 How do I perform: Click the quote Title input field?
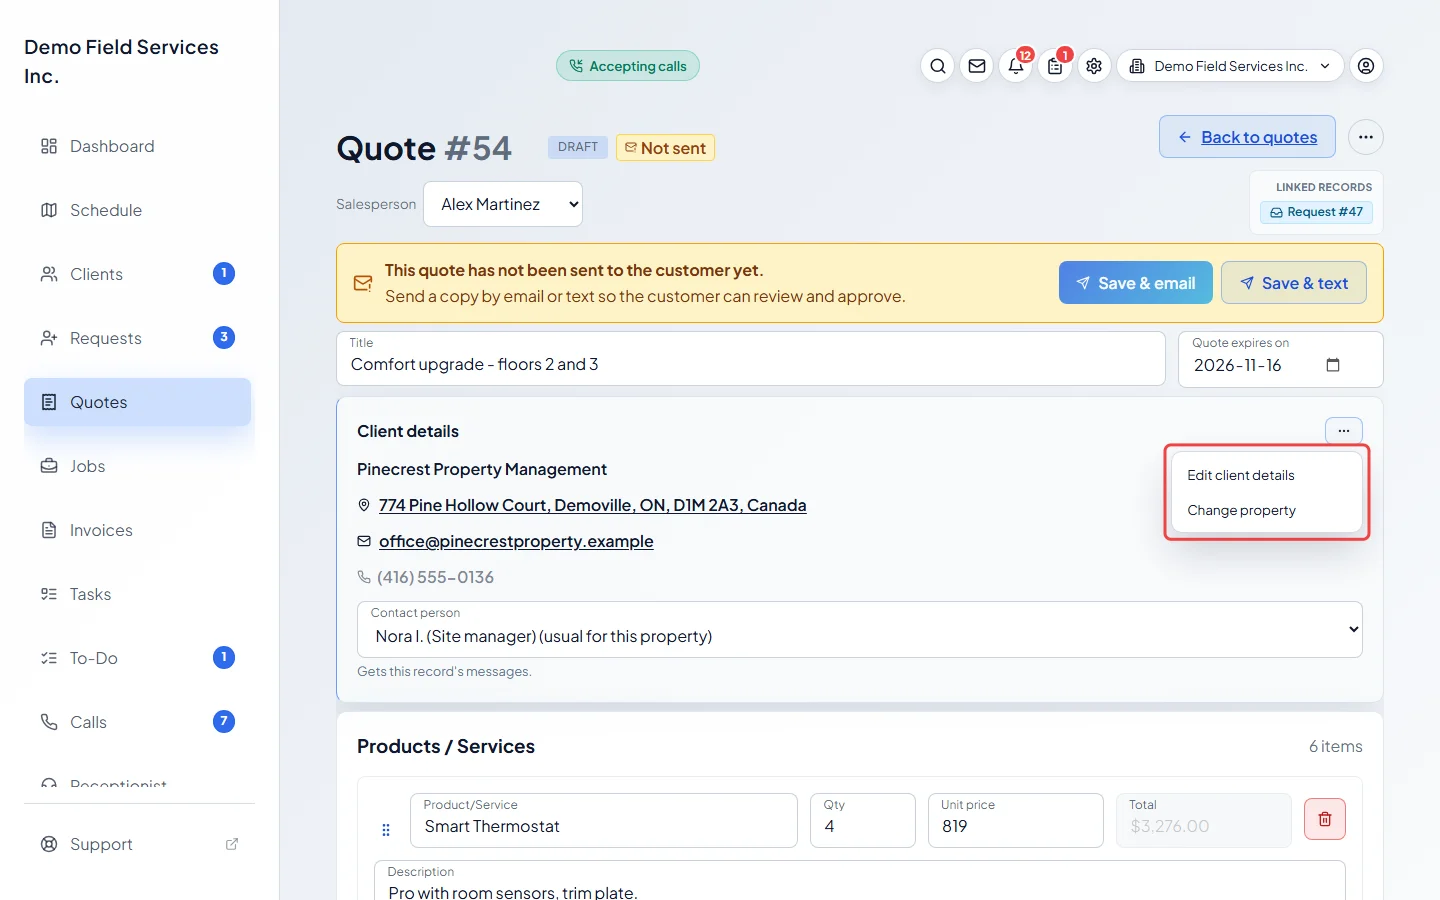[751, 358]
